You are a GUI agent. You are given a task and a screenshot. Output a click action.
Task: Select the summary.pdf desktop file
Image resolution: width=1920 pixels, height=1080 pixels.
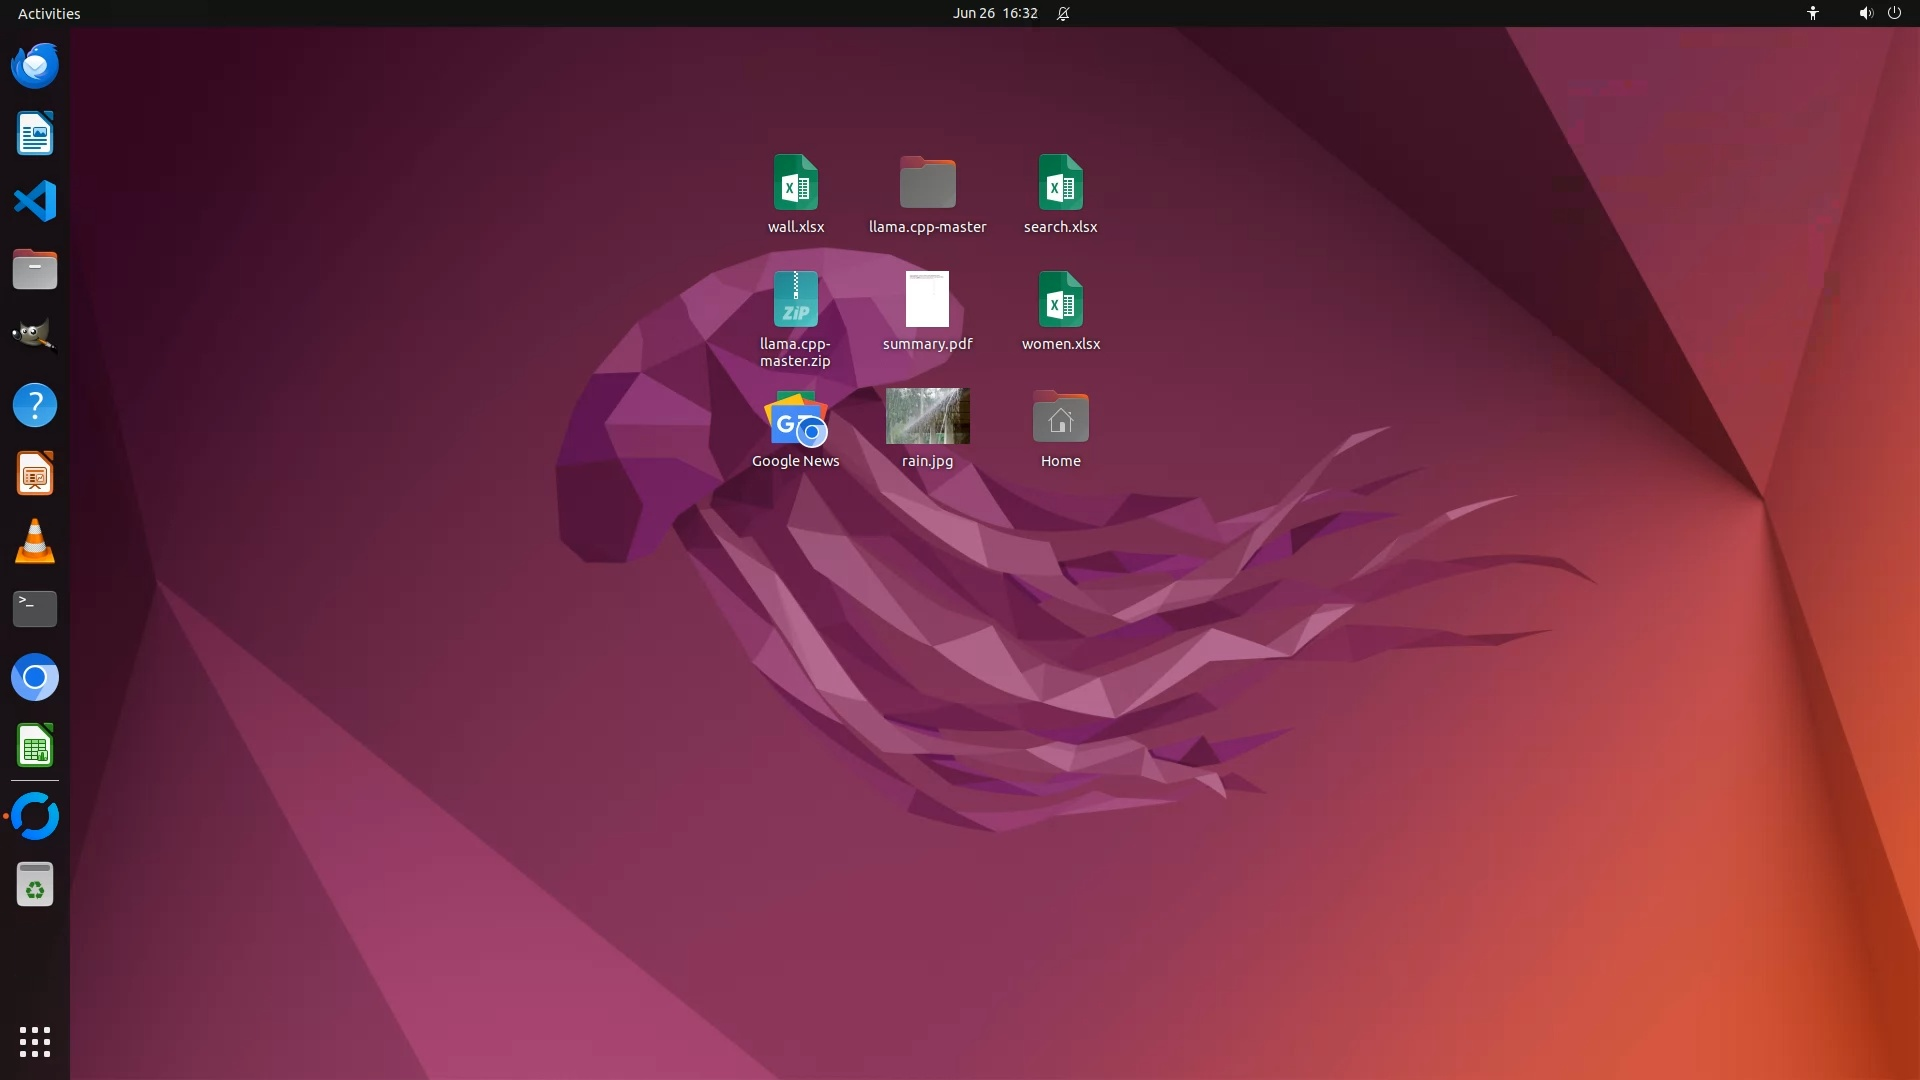tap(927, 299)
